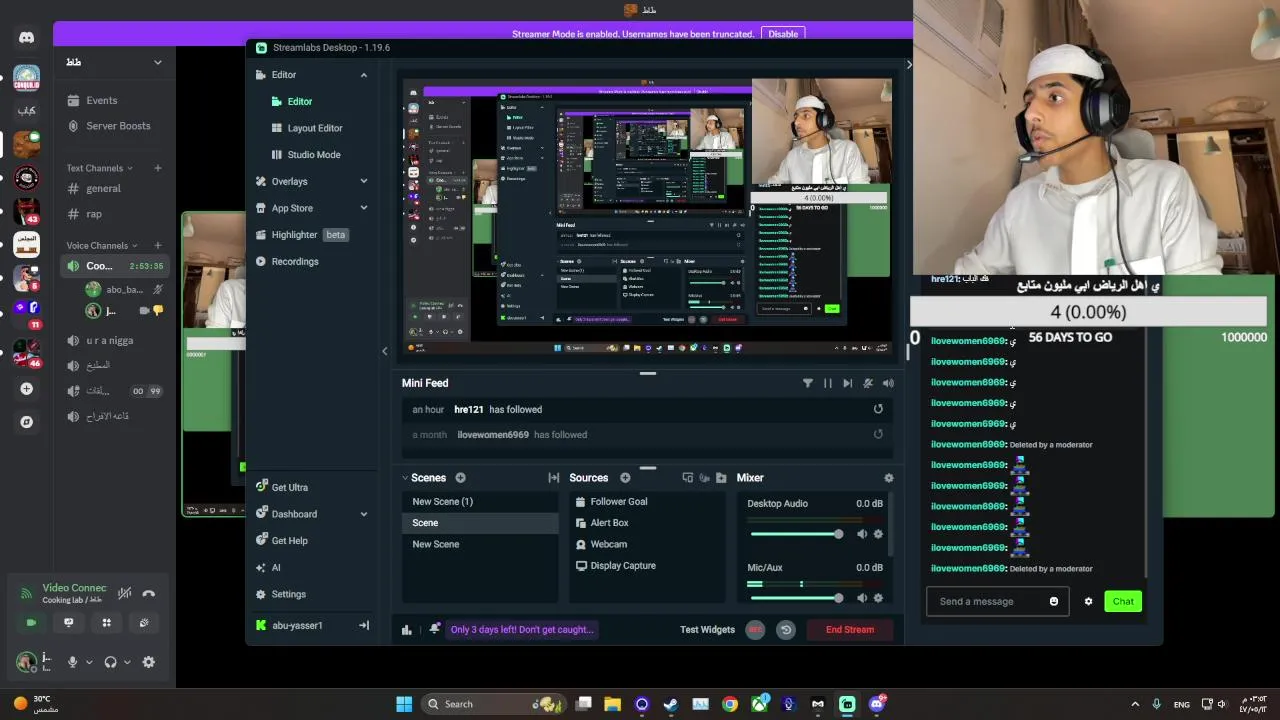Click the volume icon in Mini Feed header
Image resolution: width=1280 pixels, height=720 pixels.
coord(888,383)
